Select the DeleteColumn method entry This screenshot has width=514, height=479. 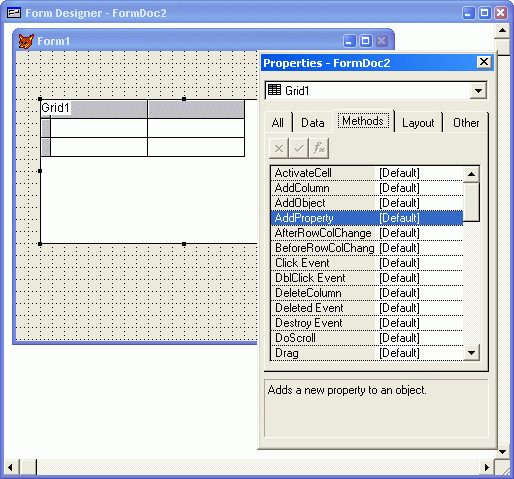coord(367,293)
